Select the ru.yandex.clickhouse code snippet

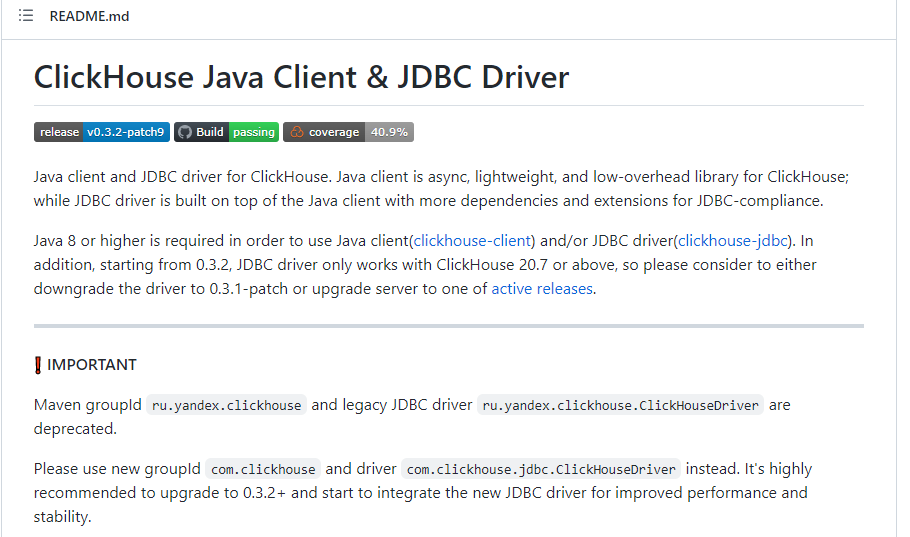pos(226,405)
